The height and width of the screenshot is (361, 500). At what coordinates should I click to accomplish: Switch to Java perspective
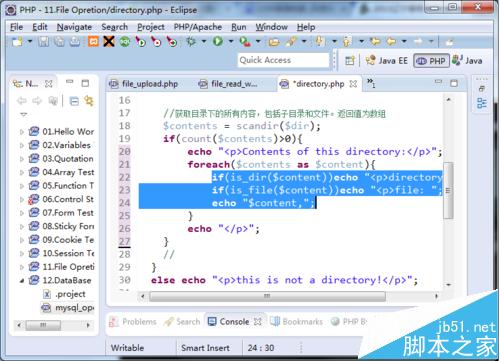pos(467,61)
